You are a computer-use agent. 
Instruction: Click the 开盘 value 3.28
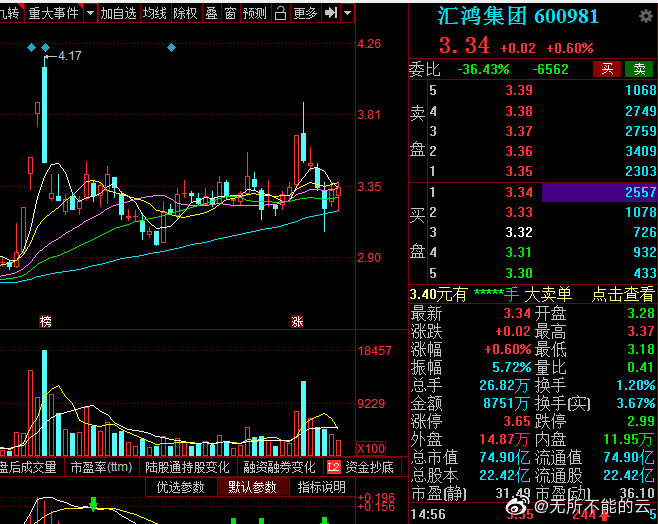click(x=641, y=313)
